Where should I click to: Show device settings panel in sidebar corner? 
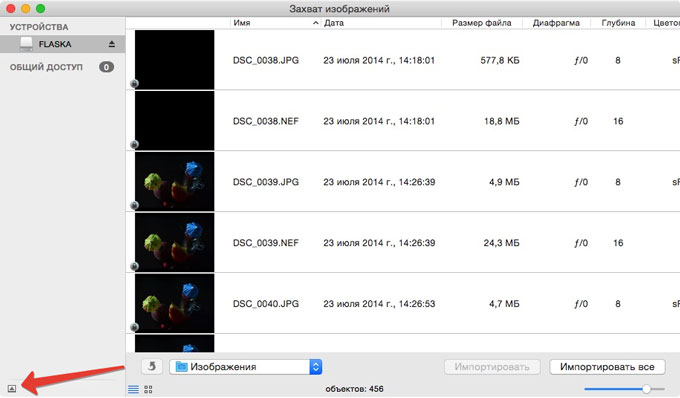(12, 388)
